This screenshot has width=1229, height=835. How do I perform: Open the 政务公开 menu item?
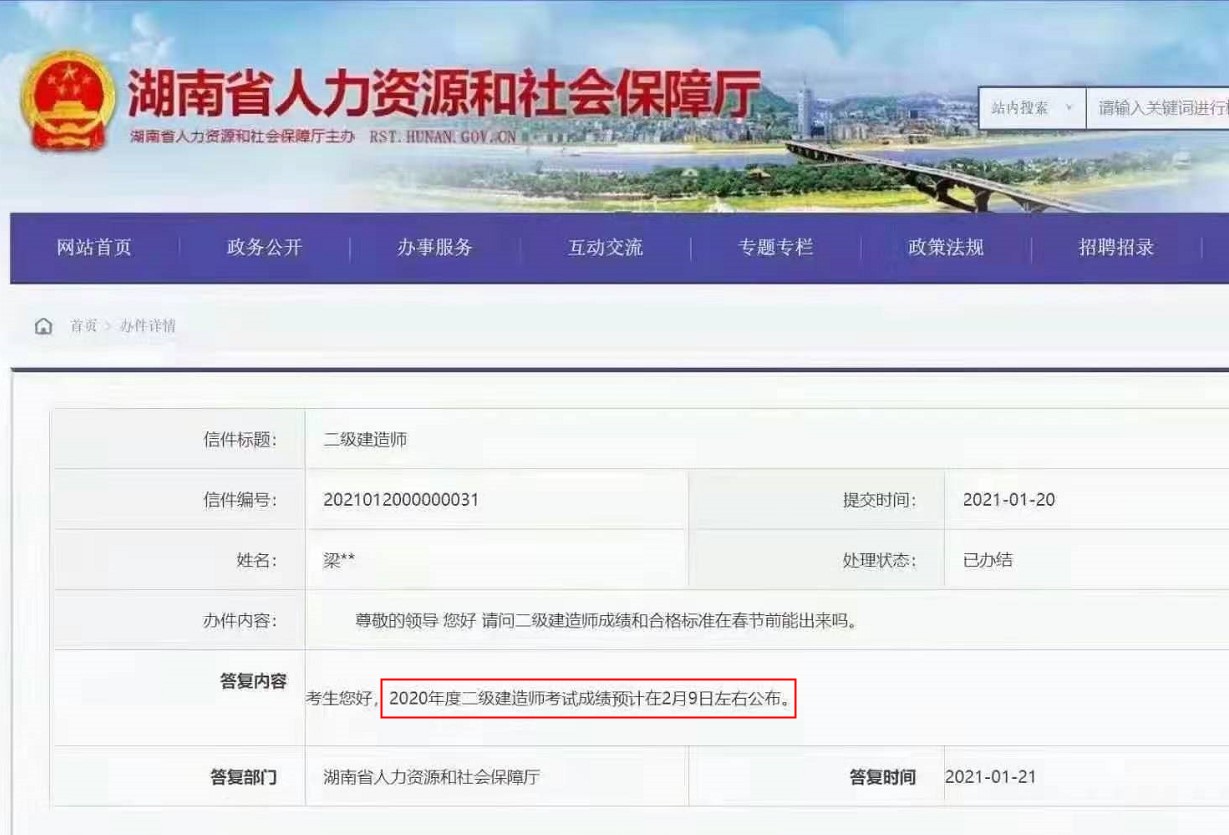pyautogui.click(x=263, y=248)
